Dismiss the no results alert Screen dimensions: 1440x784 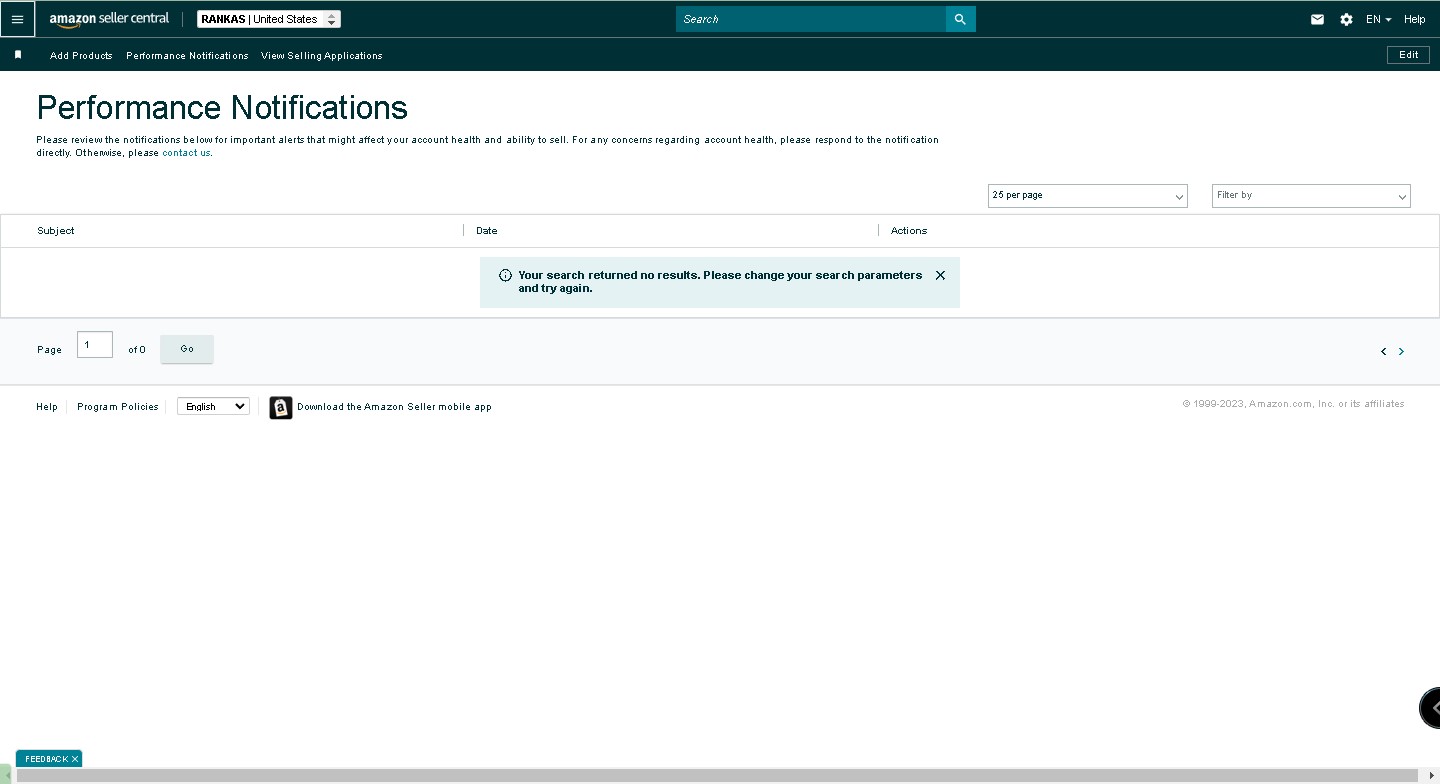940,275
